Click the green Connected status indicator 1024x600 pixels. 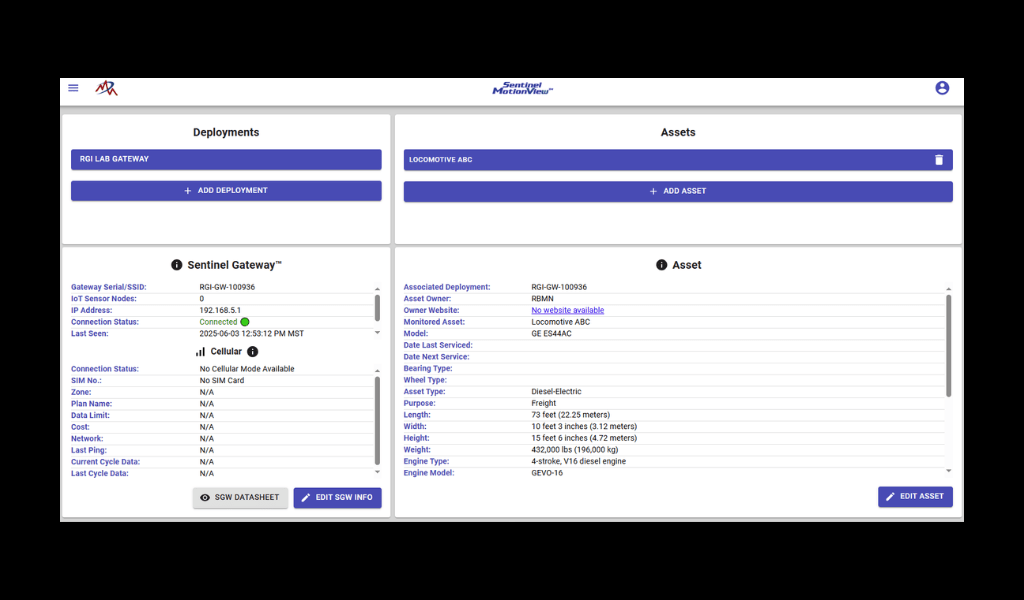245,322
